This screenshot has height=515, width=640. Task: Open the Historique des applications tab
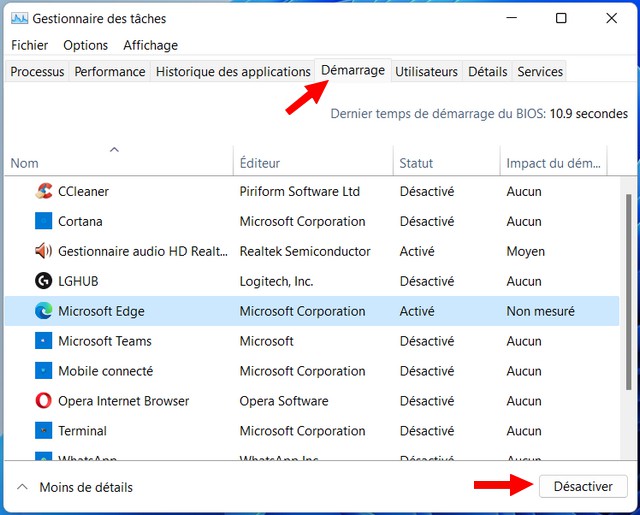[x=233, y=71]
